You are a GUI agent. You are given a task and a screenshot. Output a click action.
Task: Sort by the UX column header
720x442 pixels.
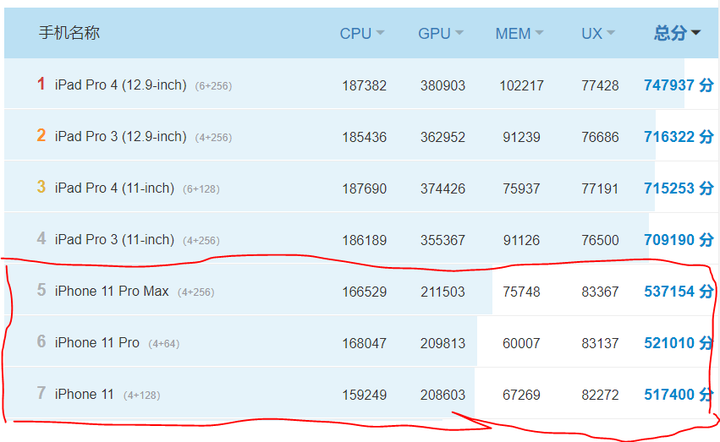(x=598, y=34)
